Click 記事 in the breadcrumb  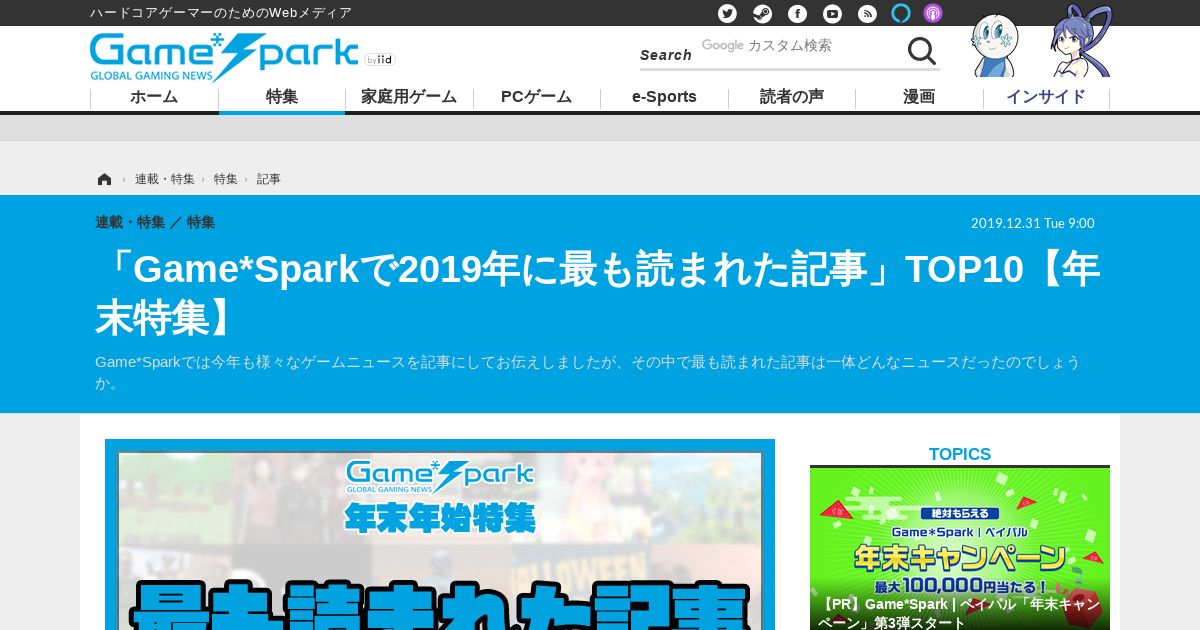(x=269, y=179)
